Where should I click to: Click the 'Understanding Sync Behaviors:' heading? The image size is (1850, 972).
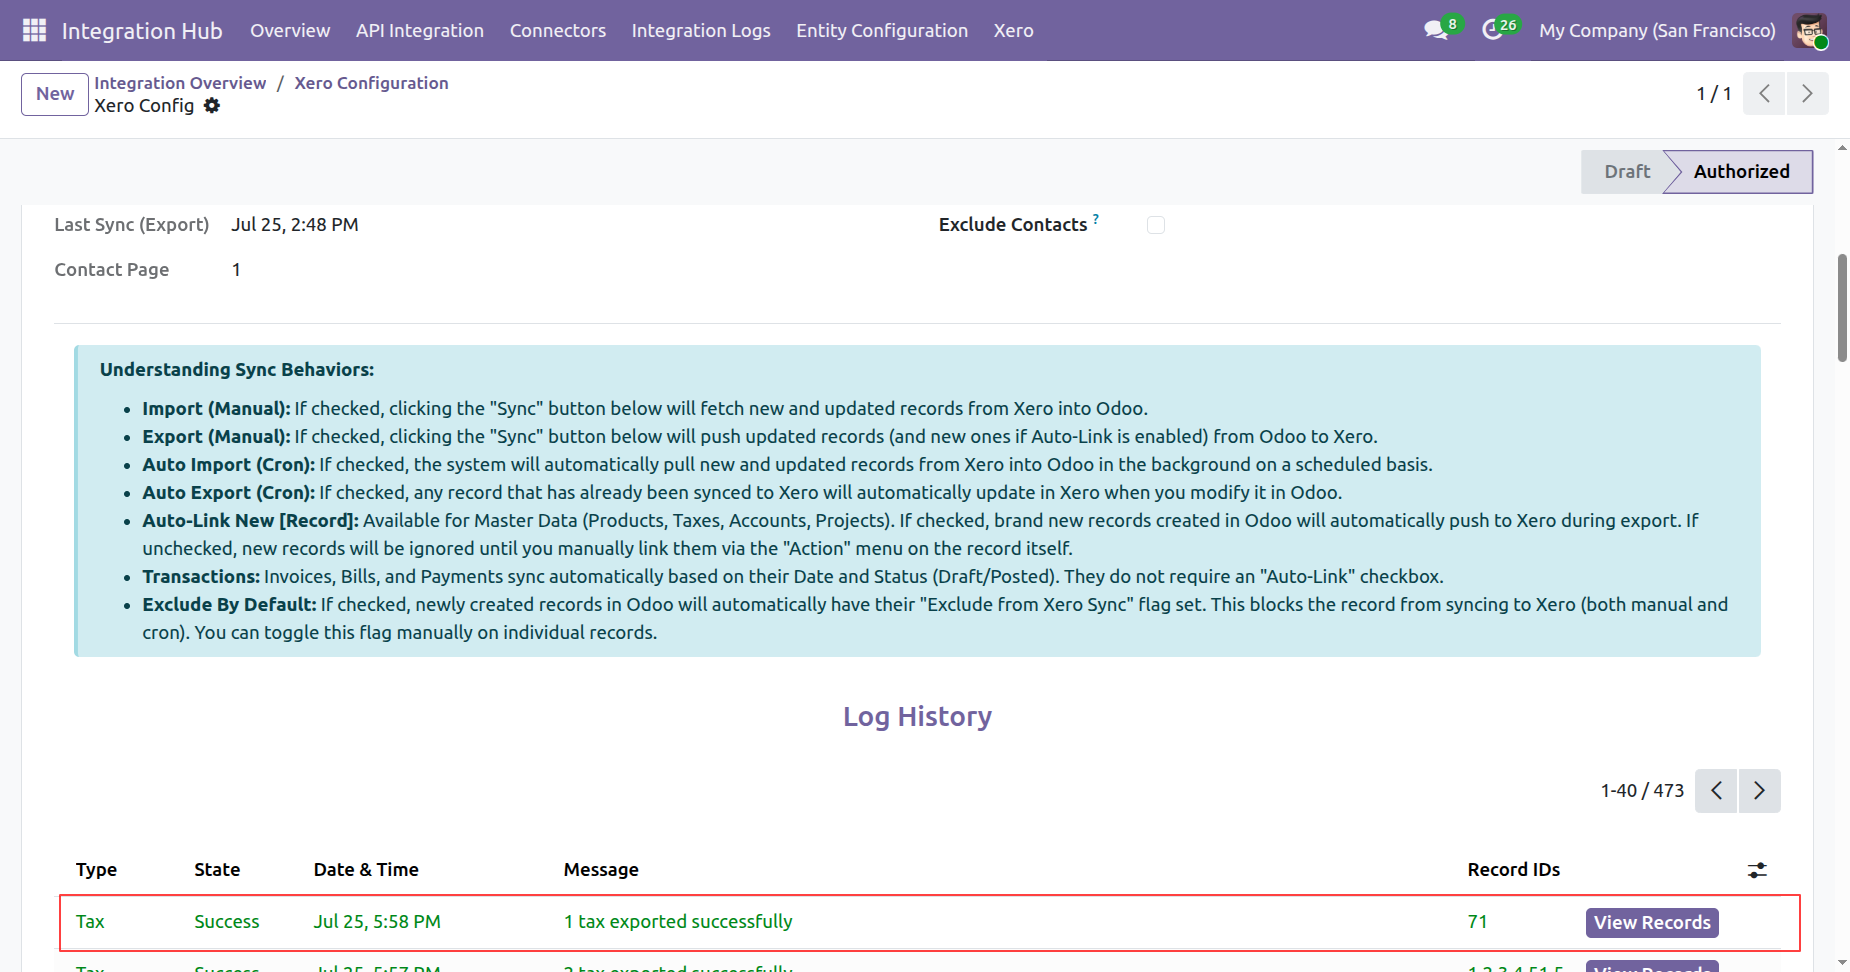(237, 370)
